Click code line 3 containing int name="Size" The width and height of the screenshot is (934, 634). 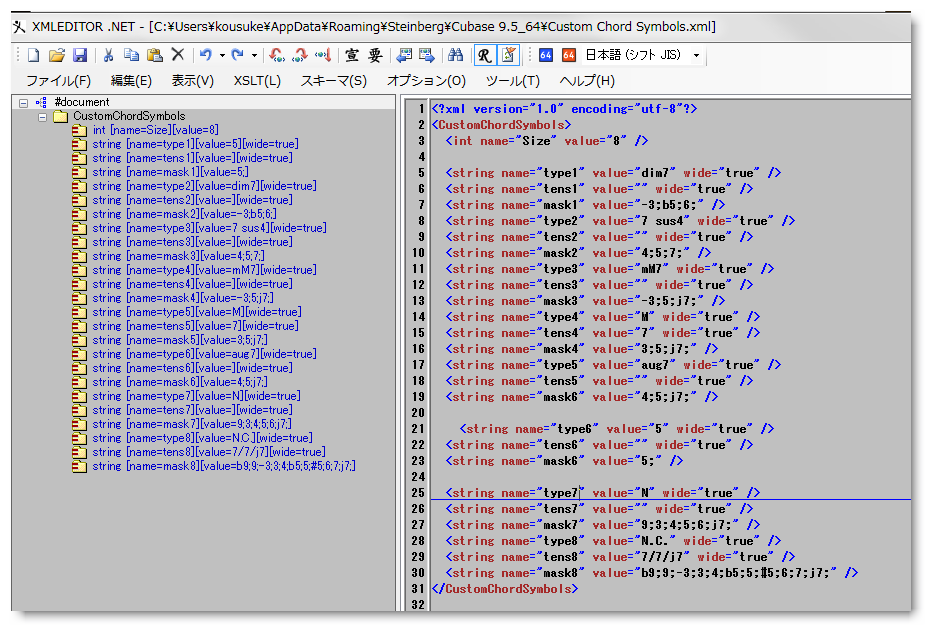tap(547, 141)
